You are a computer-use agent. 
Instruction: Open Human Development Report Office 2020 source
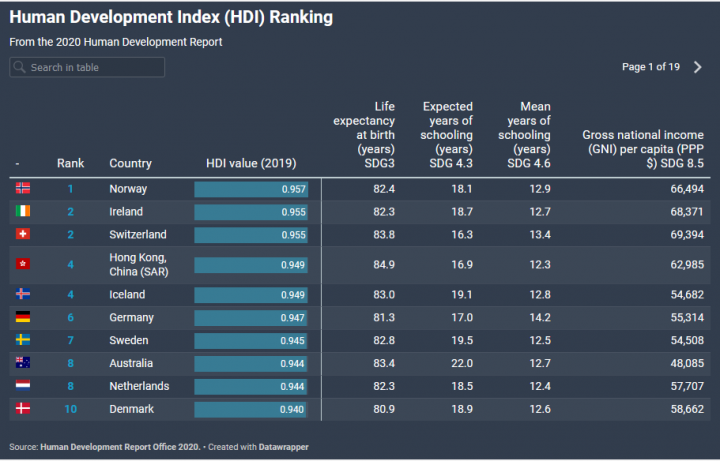click(121, 446)
